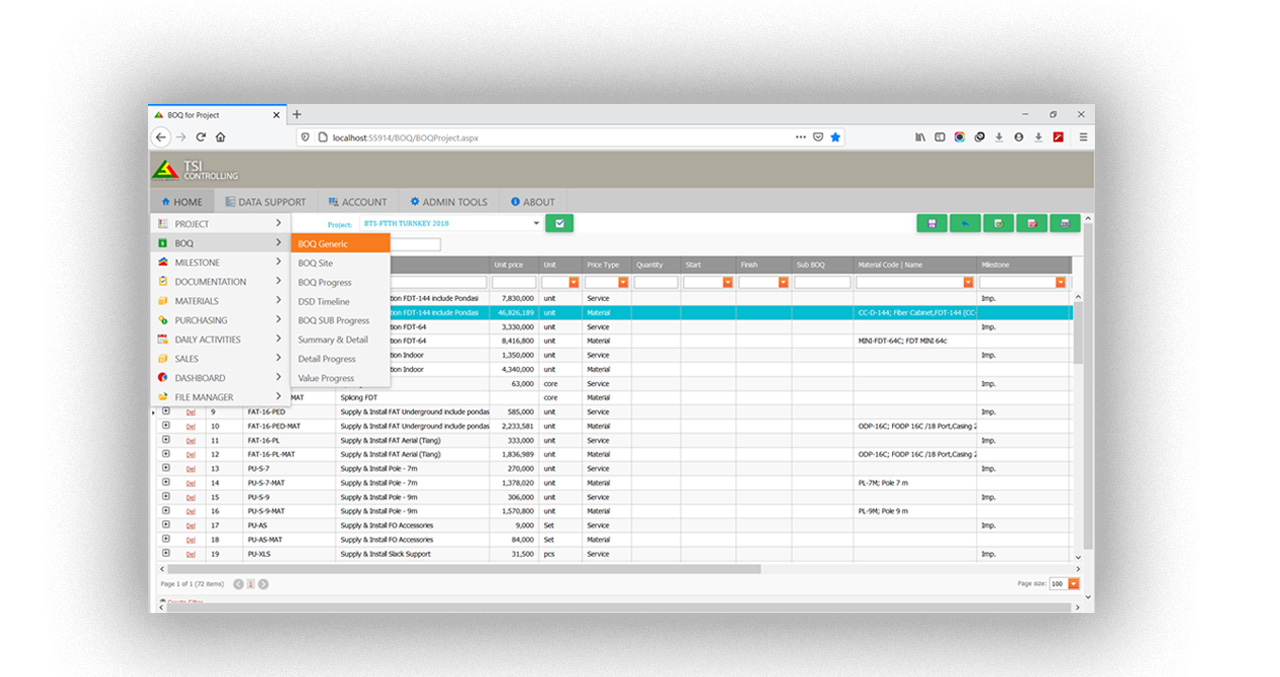This screenshot has width=1280, height=677.
Task: Open the Unit column filter dropdown
Action: pos(574,283)
